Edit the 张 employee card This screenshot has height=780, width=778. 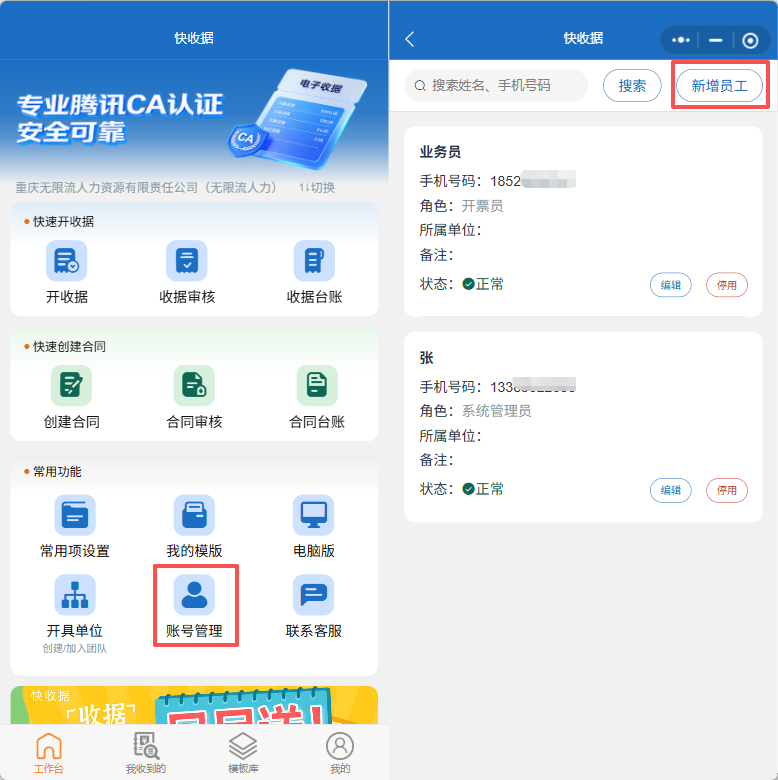(x=671, y=490)
